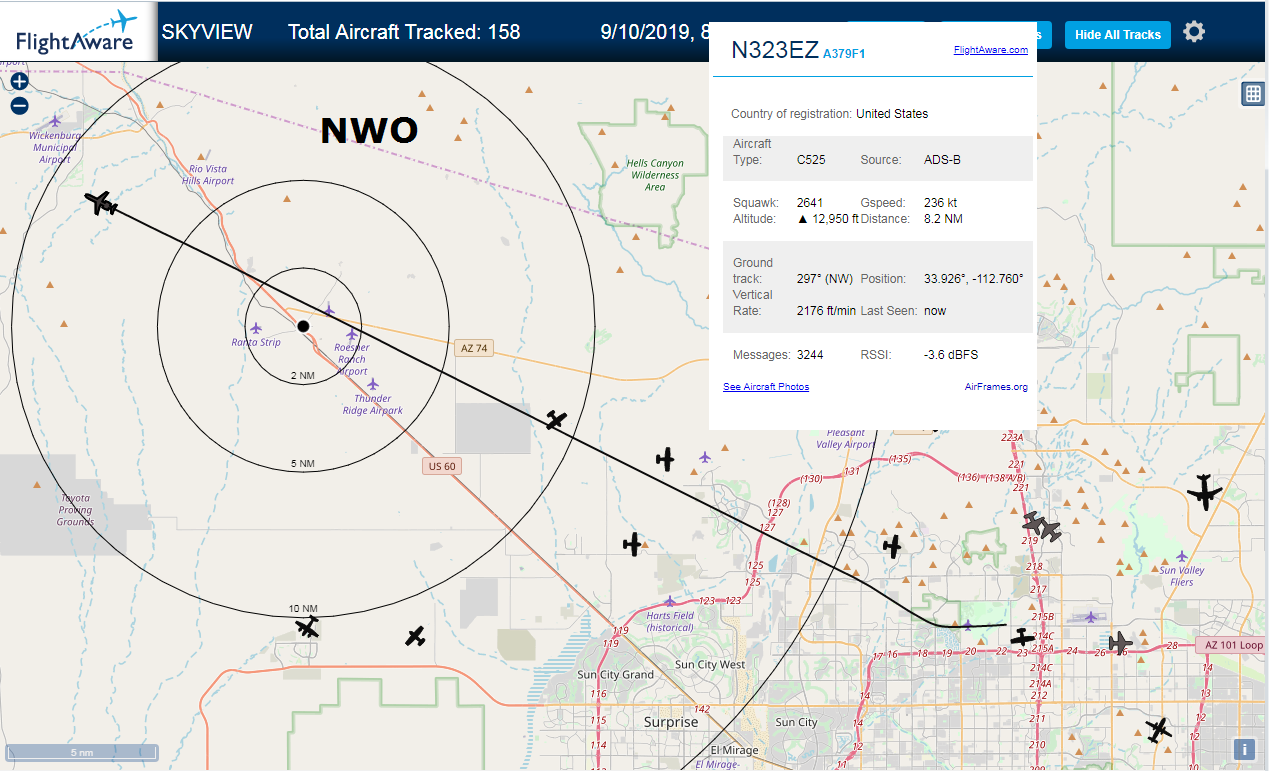Screen dimensions: 1269x771
Task: Select the aircraft just below the 10 NM label
Action: click(308, 627)
